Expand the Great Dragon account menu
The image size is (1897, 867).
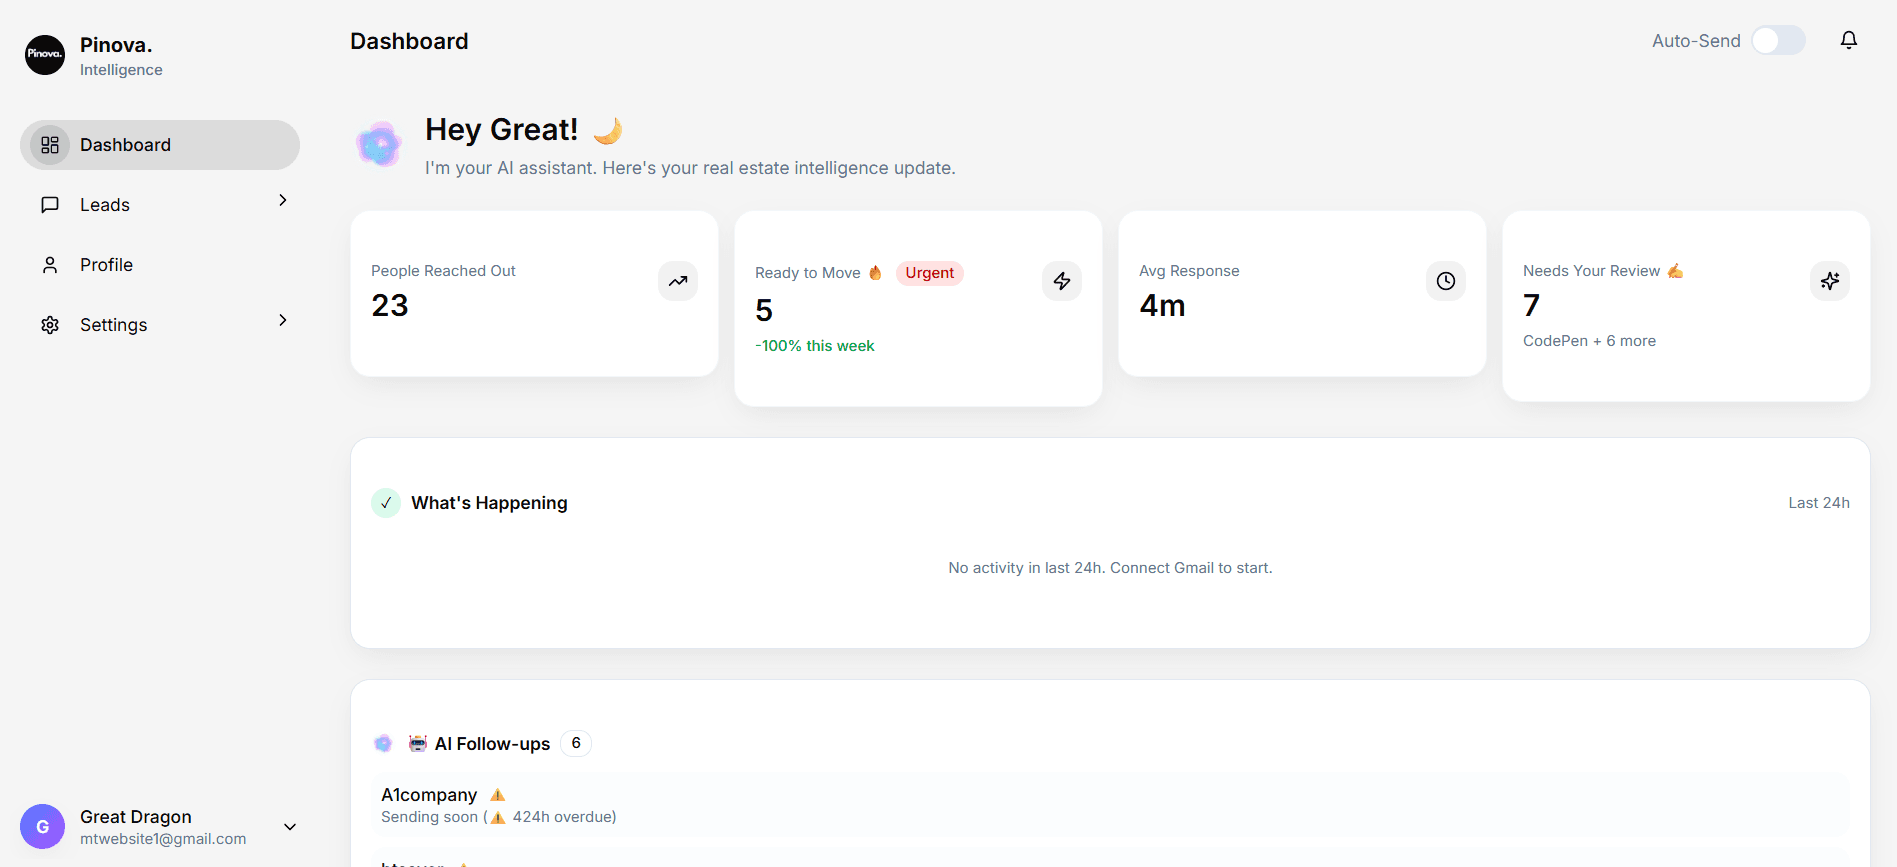289,827
